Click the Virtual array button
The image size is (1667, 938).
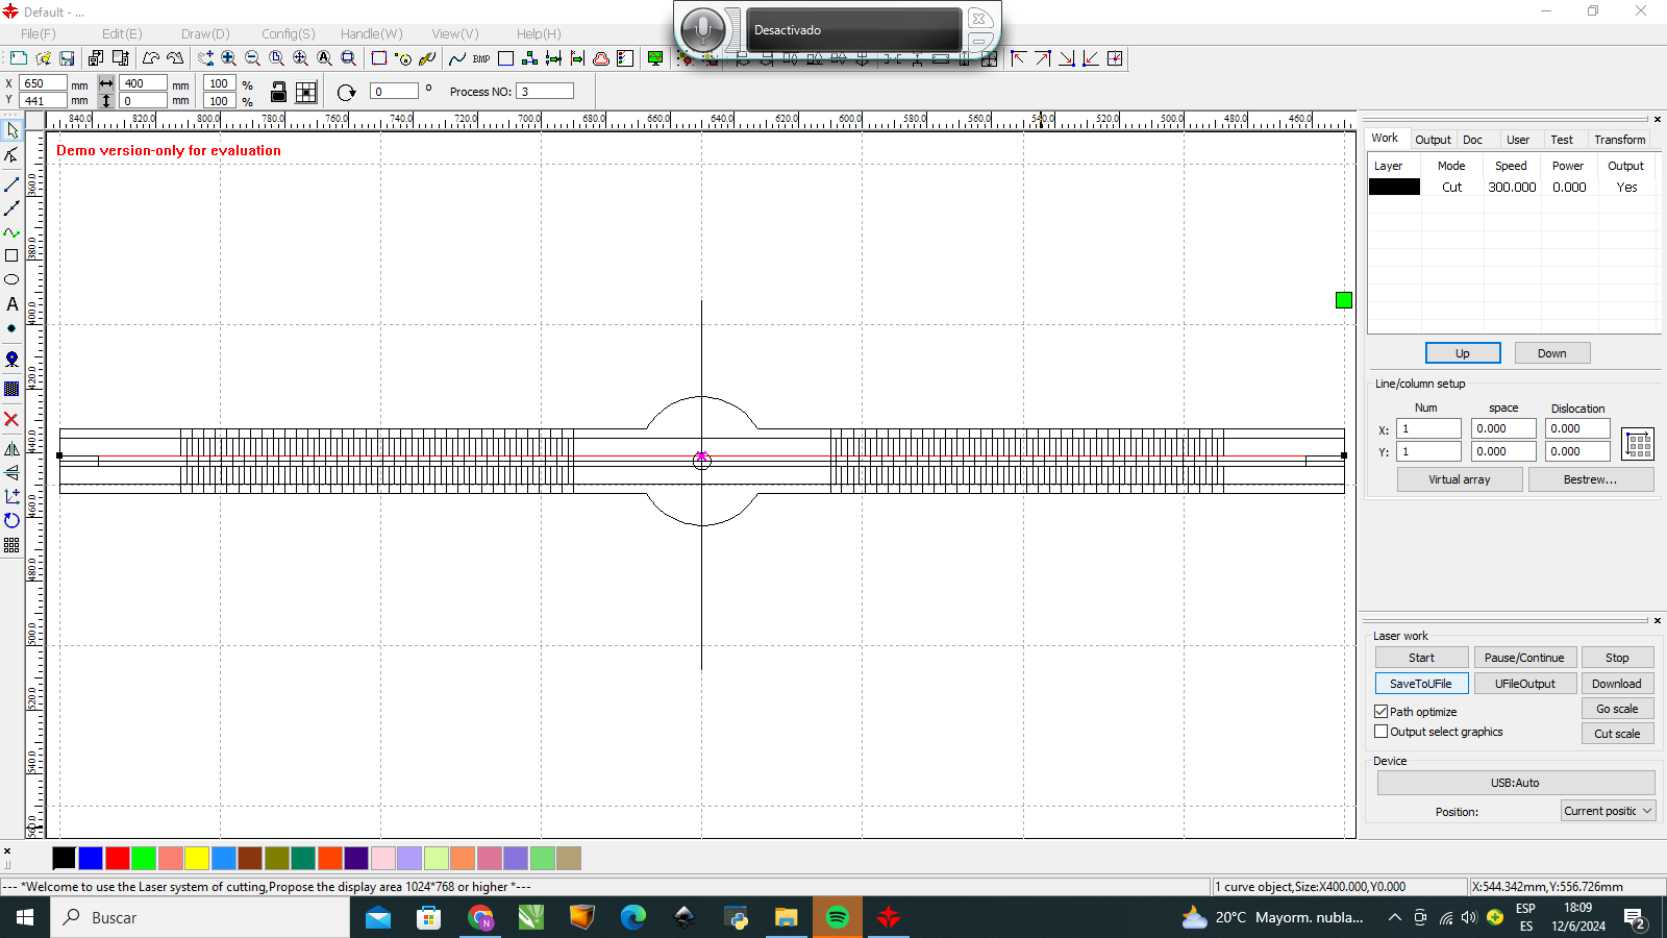coord(1459,480)
